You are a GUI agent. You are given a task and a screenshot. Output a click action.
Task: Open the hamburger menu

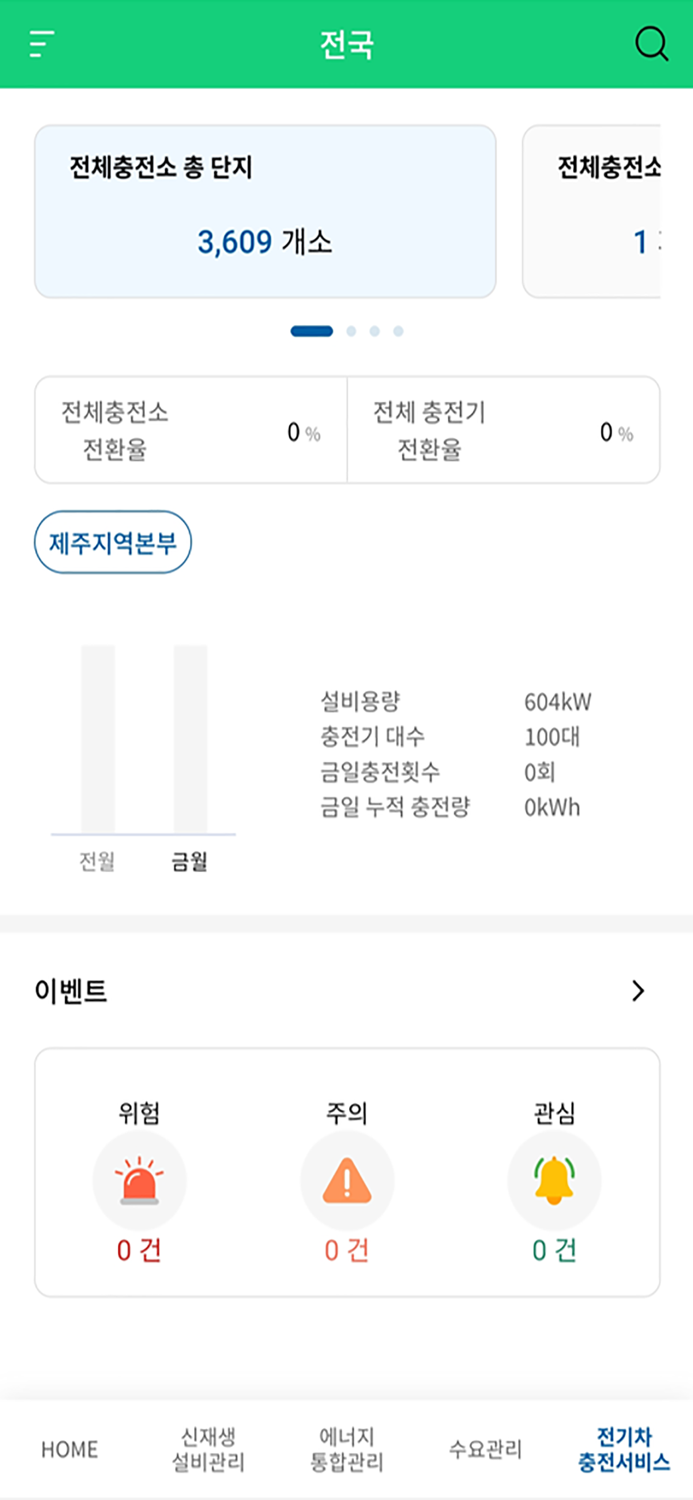tap(38, 43)
